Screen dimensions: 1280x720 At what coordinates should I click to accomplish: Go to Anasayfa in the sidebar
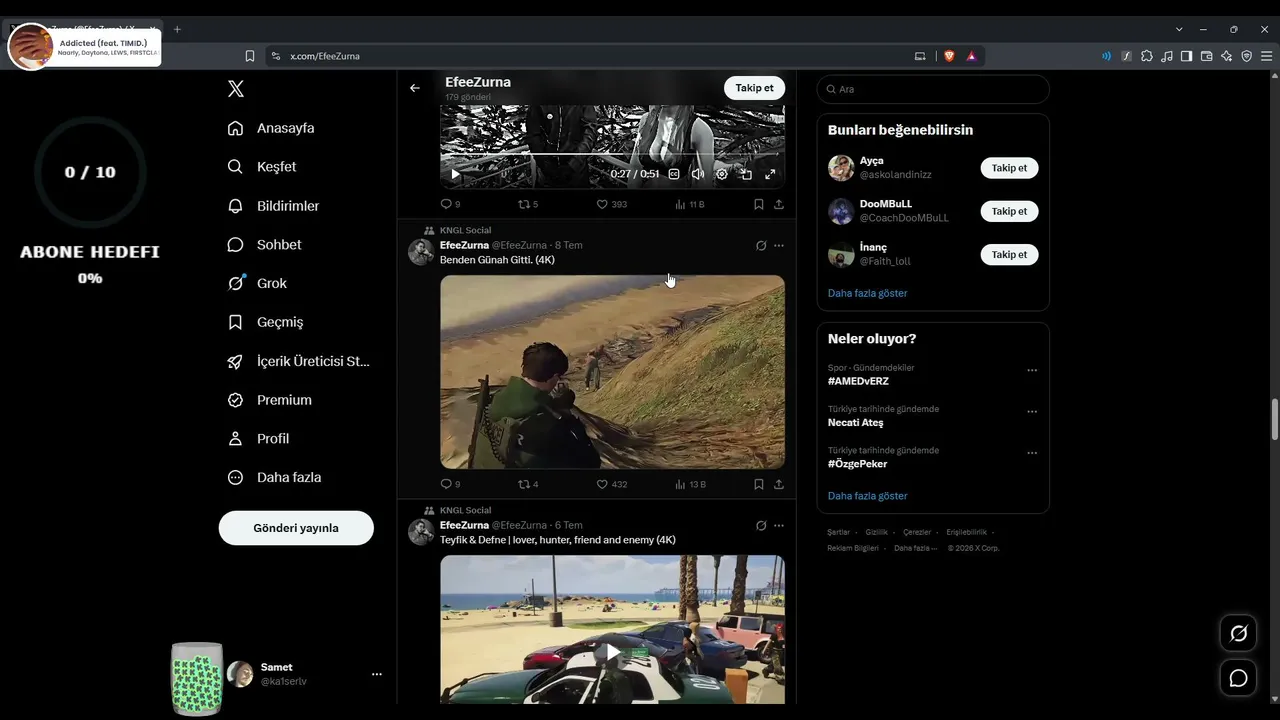[x=271, y=128]
